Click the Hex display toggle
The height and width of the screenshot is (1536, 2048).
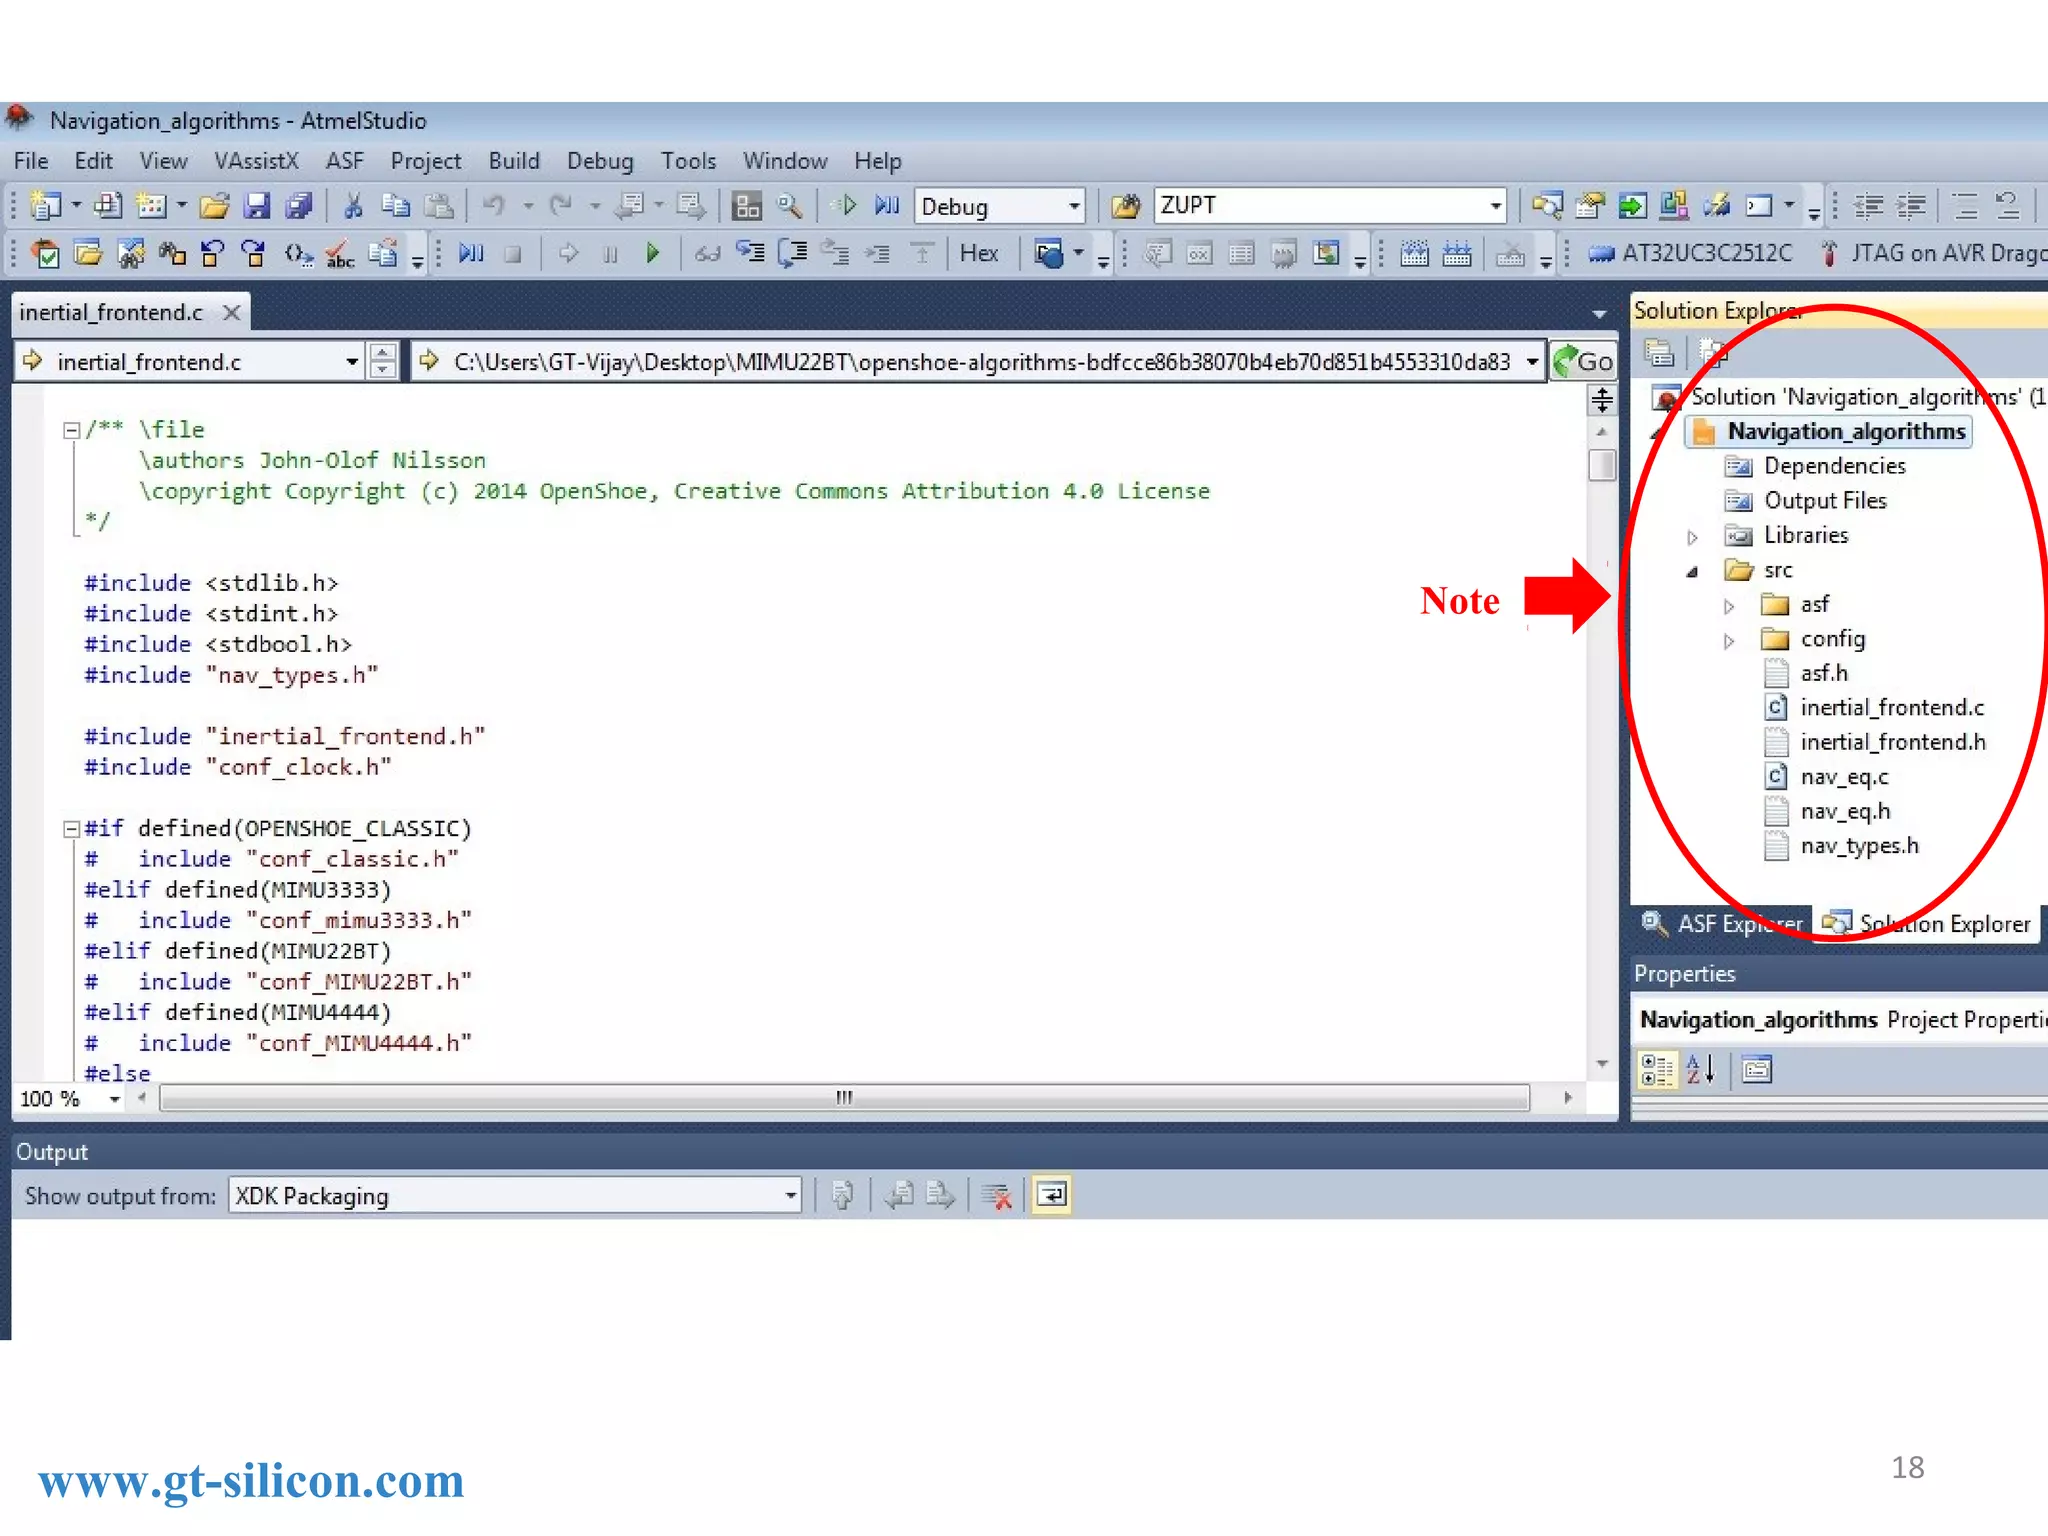(979, 254)
